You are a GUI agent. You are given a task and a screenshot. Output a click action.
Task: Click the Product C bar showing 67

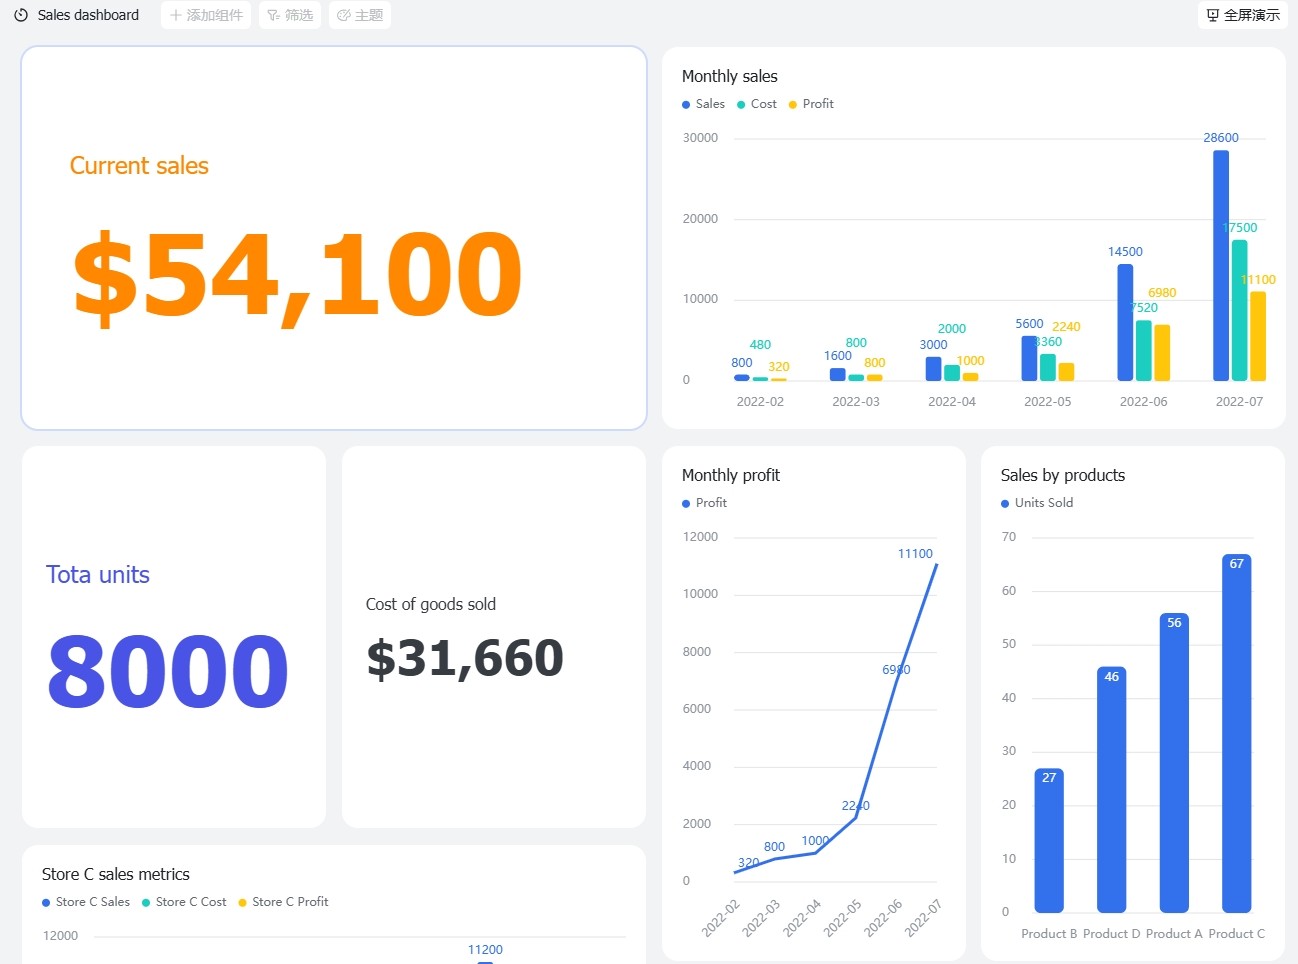click(1237, 733)
